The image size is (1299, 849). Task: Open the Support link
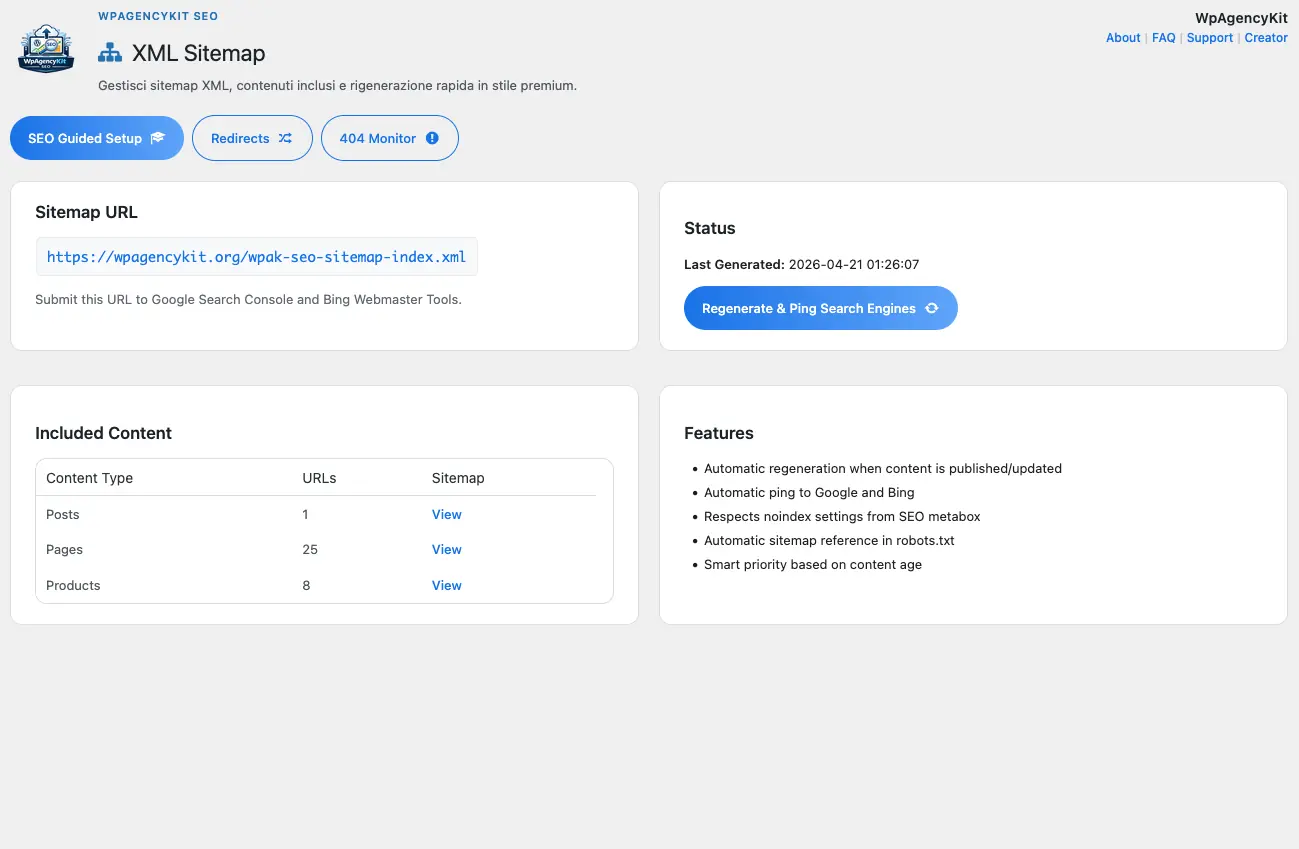point(1210,38)
